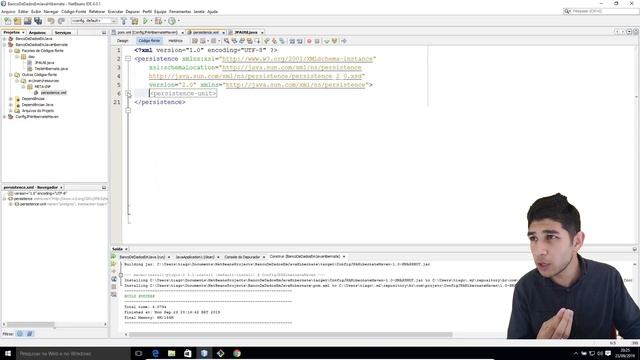Open the Refatorar menu
Screen dimensions: 640x360
tap(97, 11)
